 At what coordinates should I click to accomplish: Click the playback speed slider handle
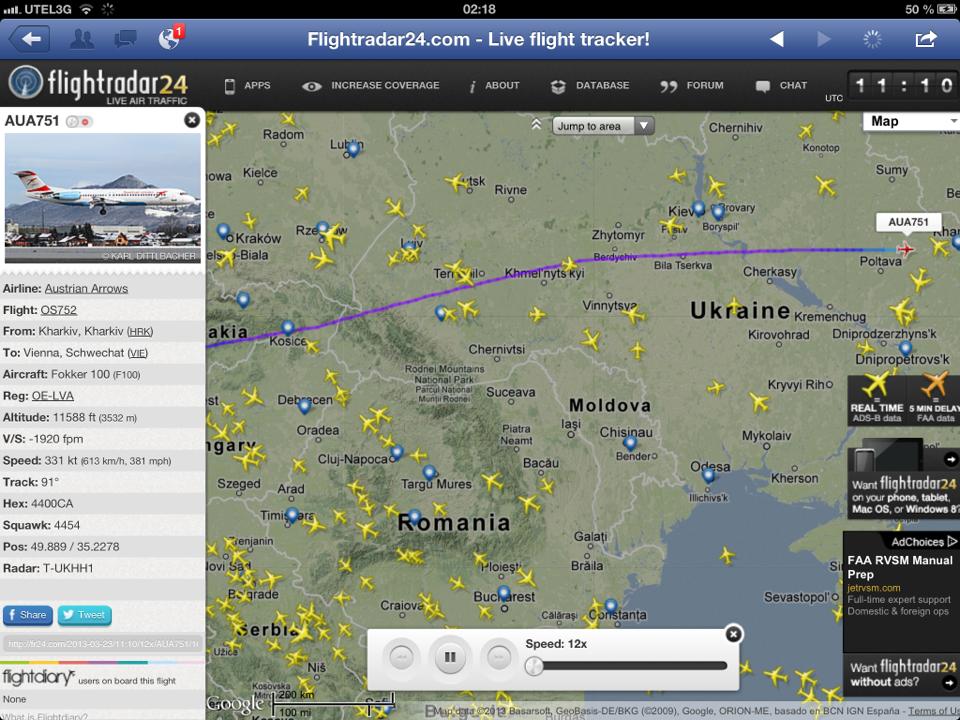click(534, 666)
